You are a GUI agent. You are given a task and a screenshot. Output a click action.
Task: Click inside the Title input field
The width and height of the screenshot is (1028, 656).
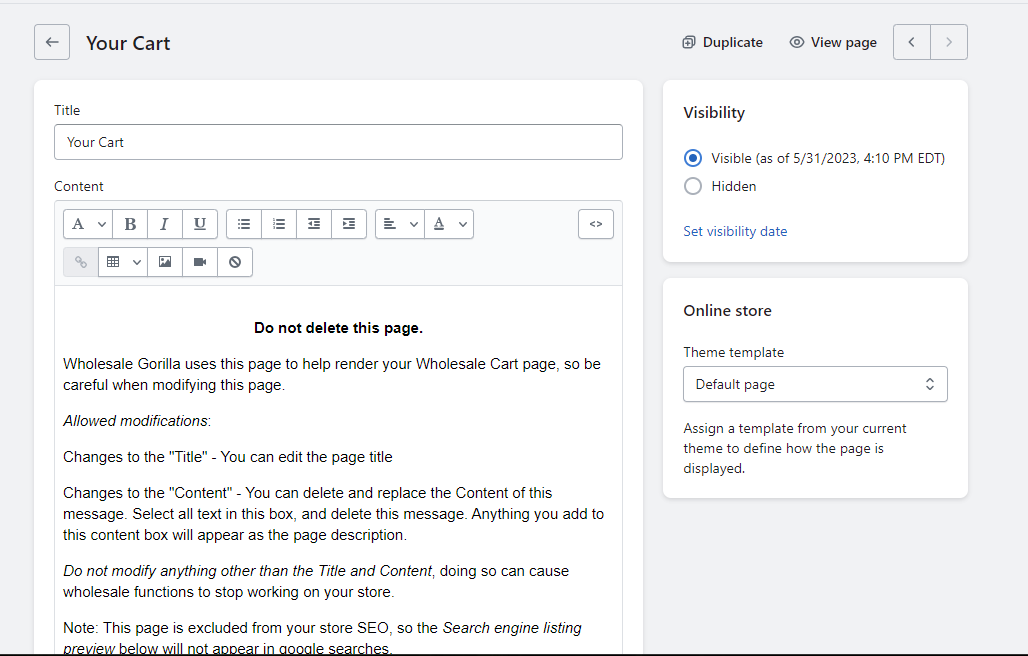point(338,142)
